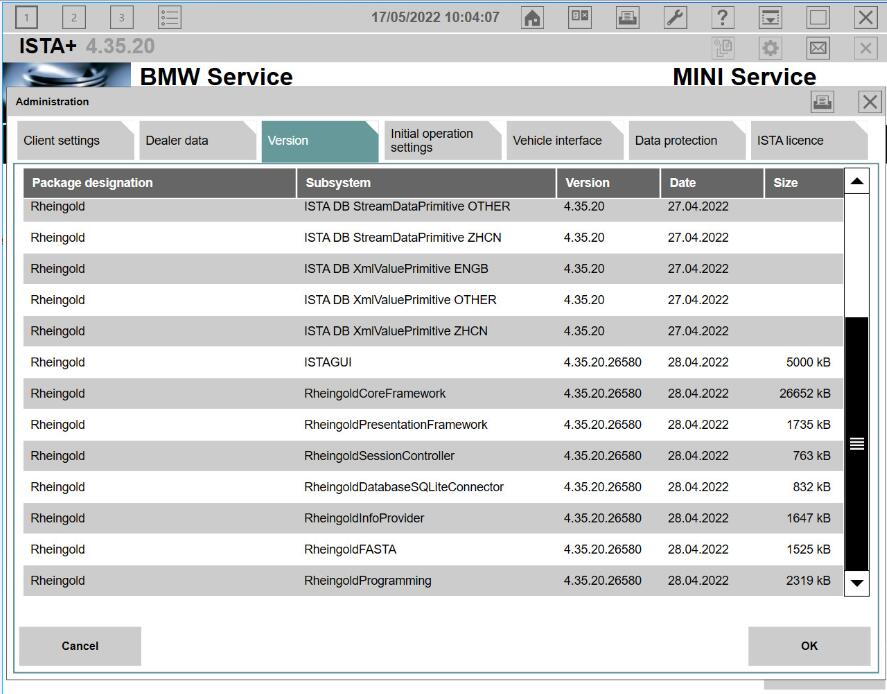887x694 pixels.
Task: Confirm with the OK button
Action: tap(809, 646)
